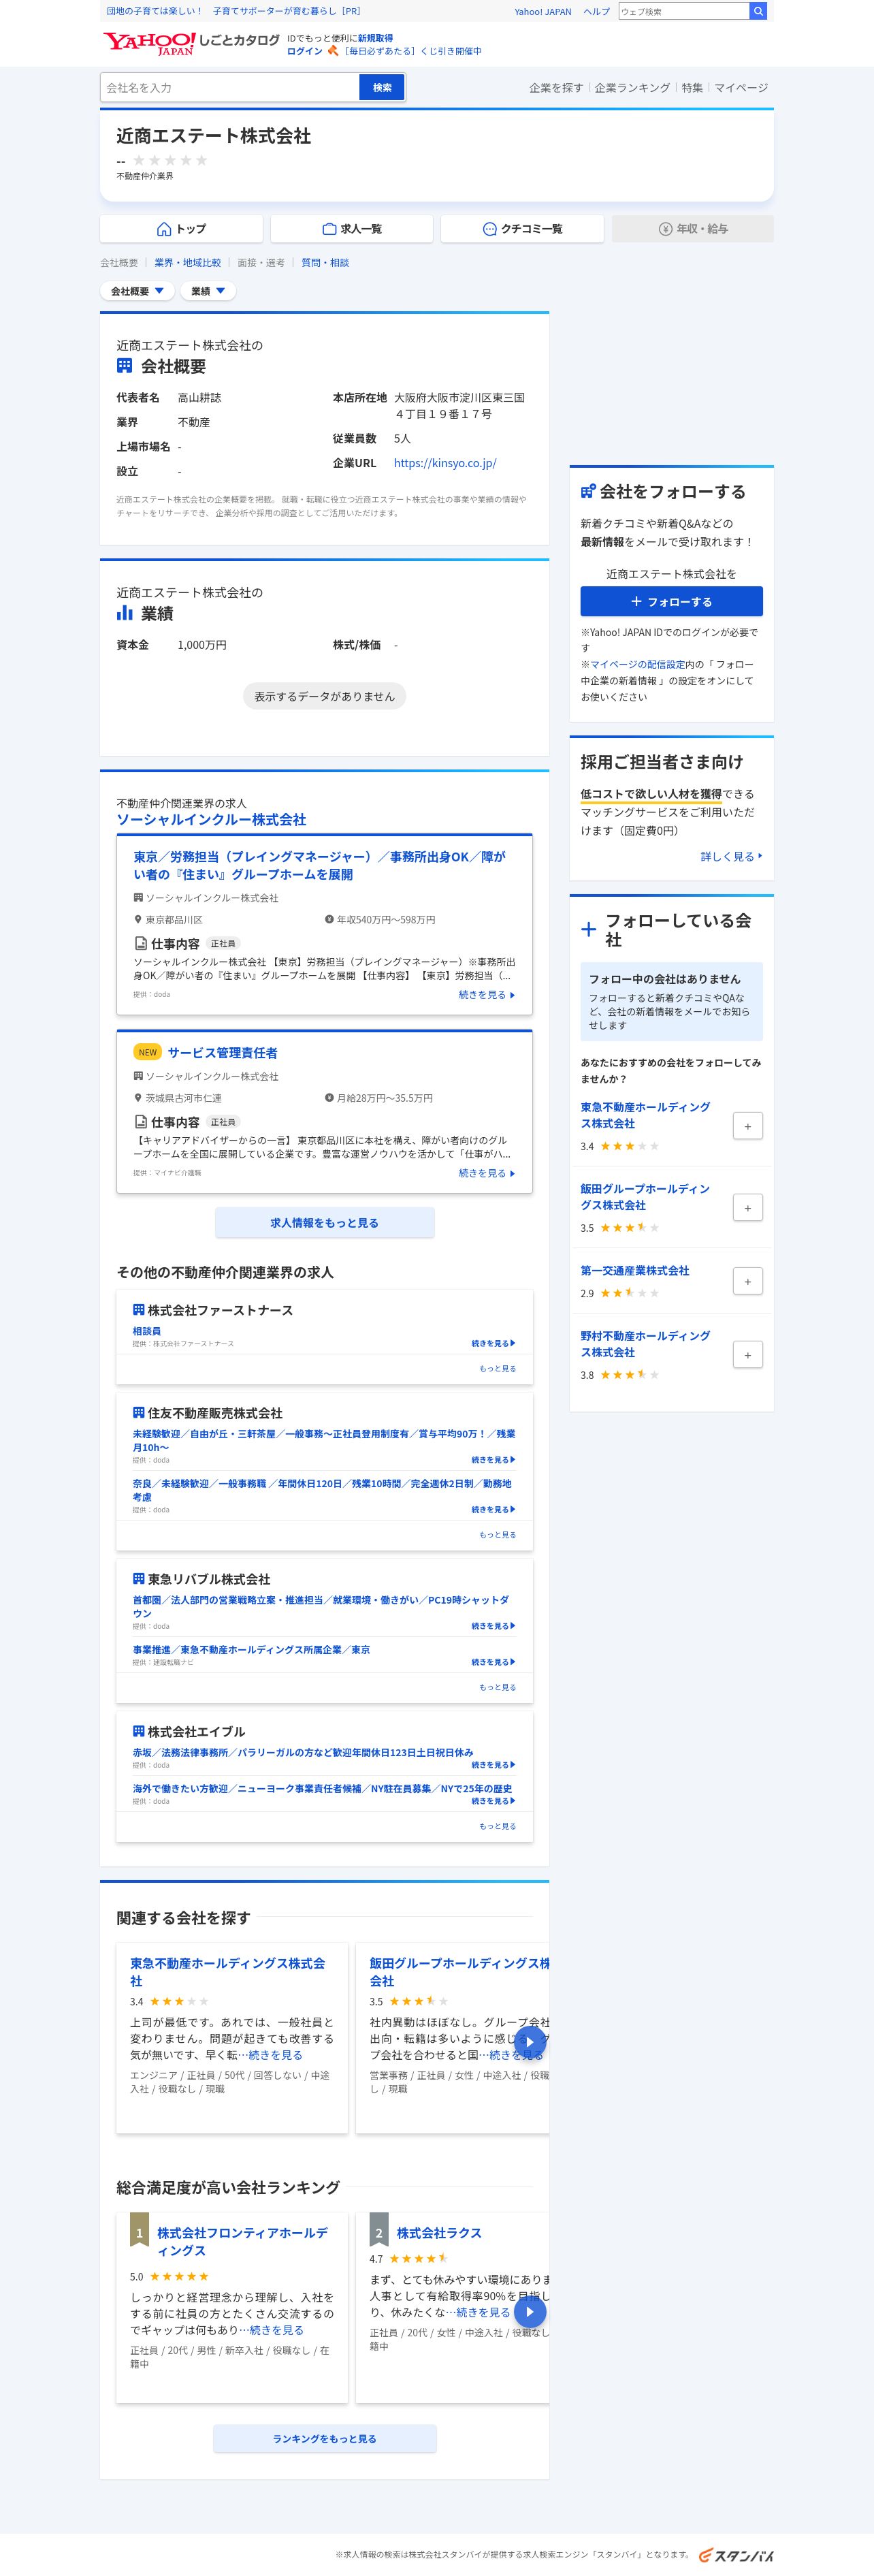Follow 野村不動産ホールディングス with the plus button
The height and width of the screenshot is (2576, 874).
tap(747, 1355)
